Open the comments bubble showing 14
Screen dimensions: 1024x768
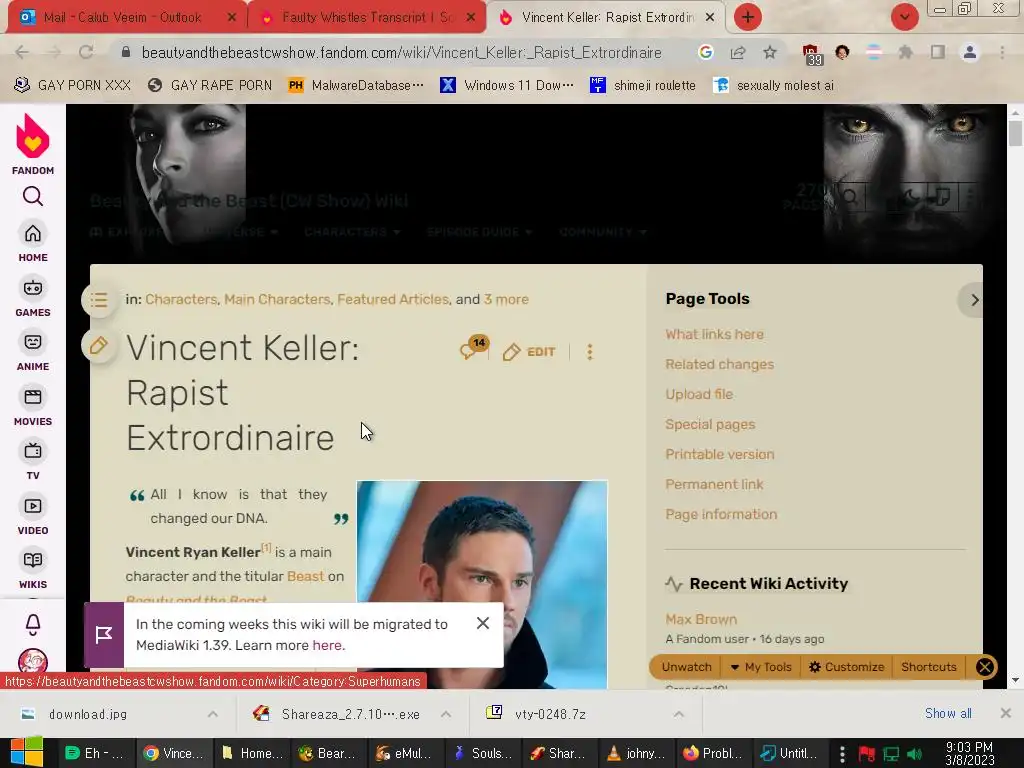pyautogui.click(x=473, y=348)
